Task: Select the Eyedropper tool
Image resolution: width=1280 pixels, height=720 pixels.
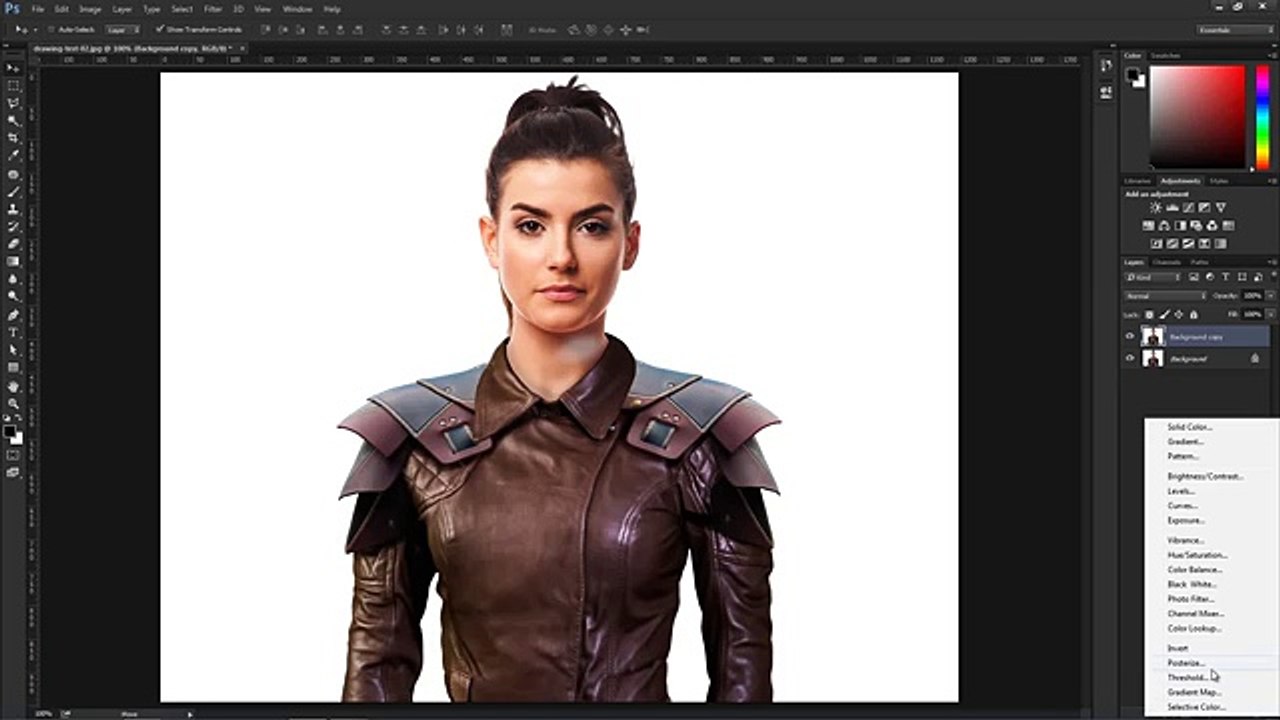Action: 13,155
